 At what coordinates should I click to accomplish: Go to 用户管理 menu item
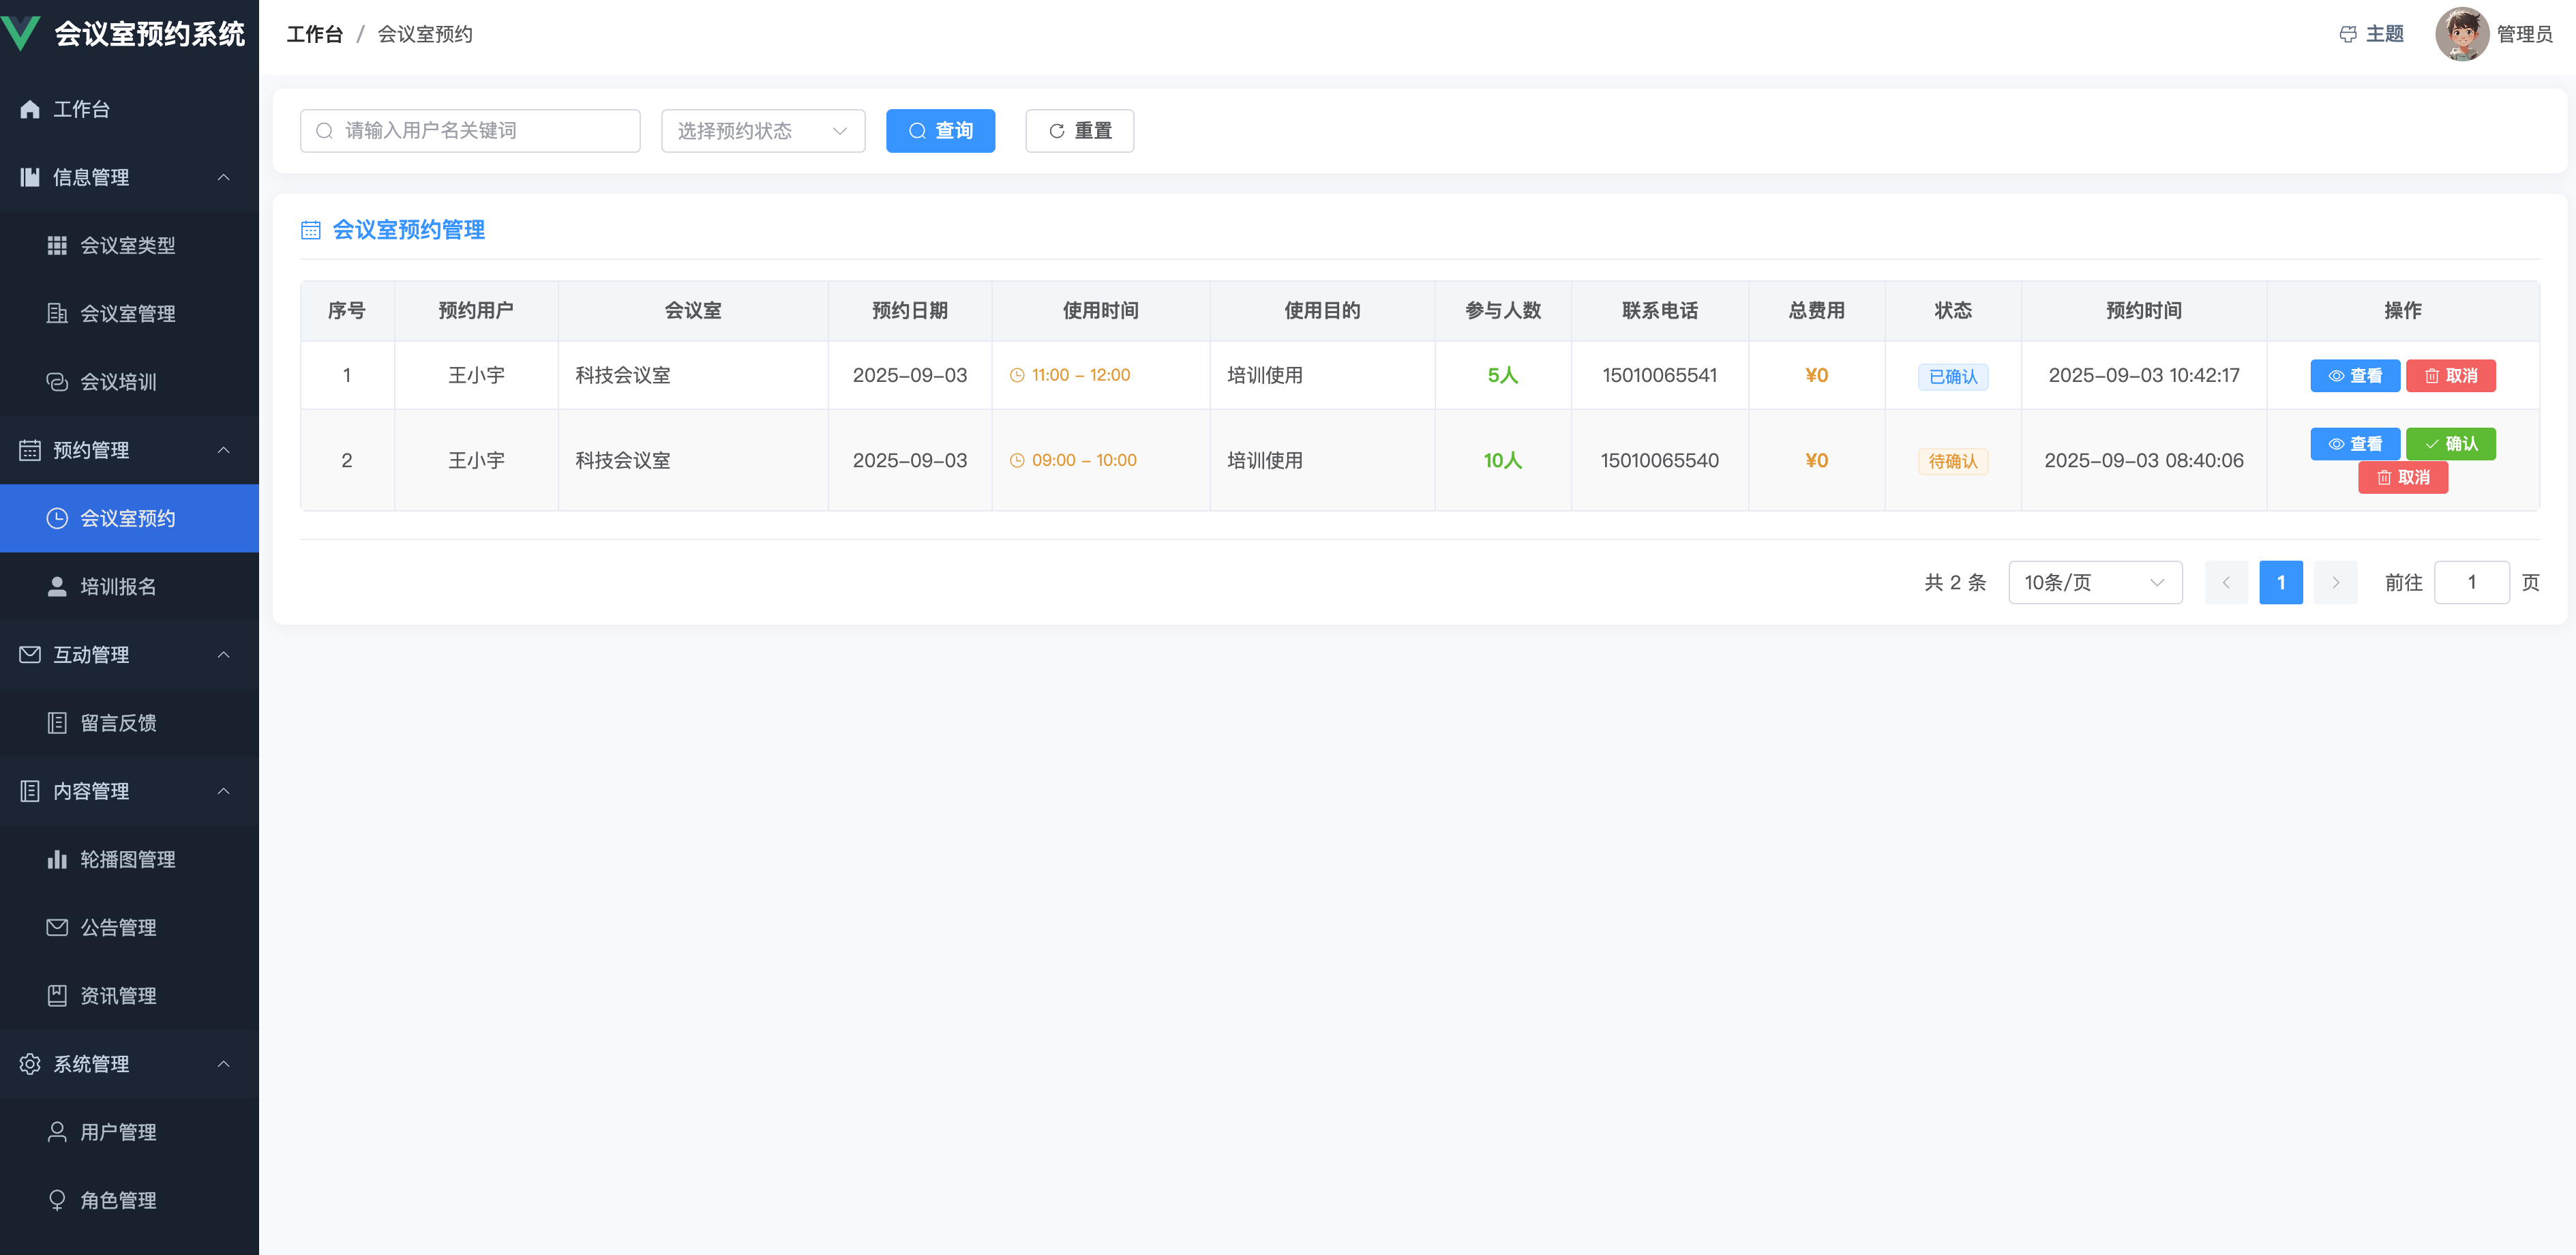click(118, 1132)
